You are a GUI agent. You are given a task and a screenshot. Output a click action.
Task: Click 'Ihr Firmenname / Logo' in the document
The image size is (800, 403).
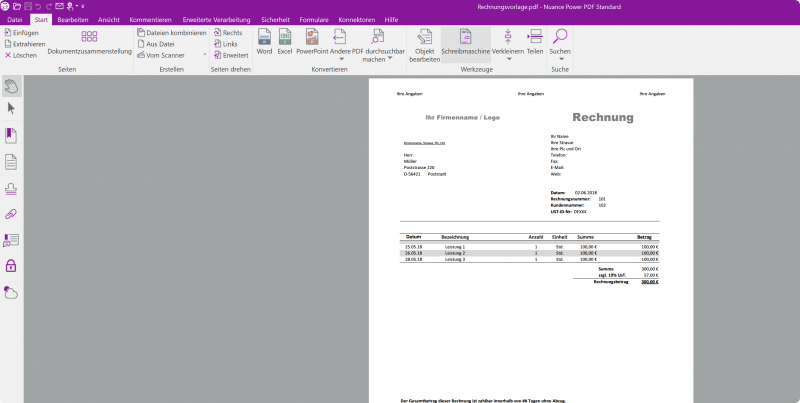(462, 117)
